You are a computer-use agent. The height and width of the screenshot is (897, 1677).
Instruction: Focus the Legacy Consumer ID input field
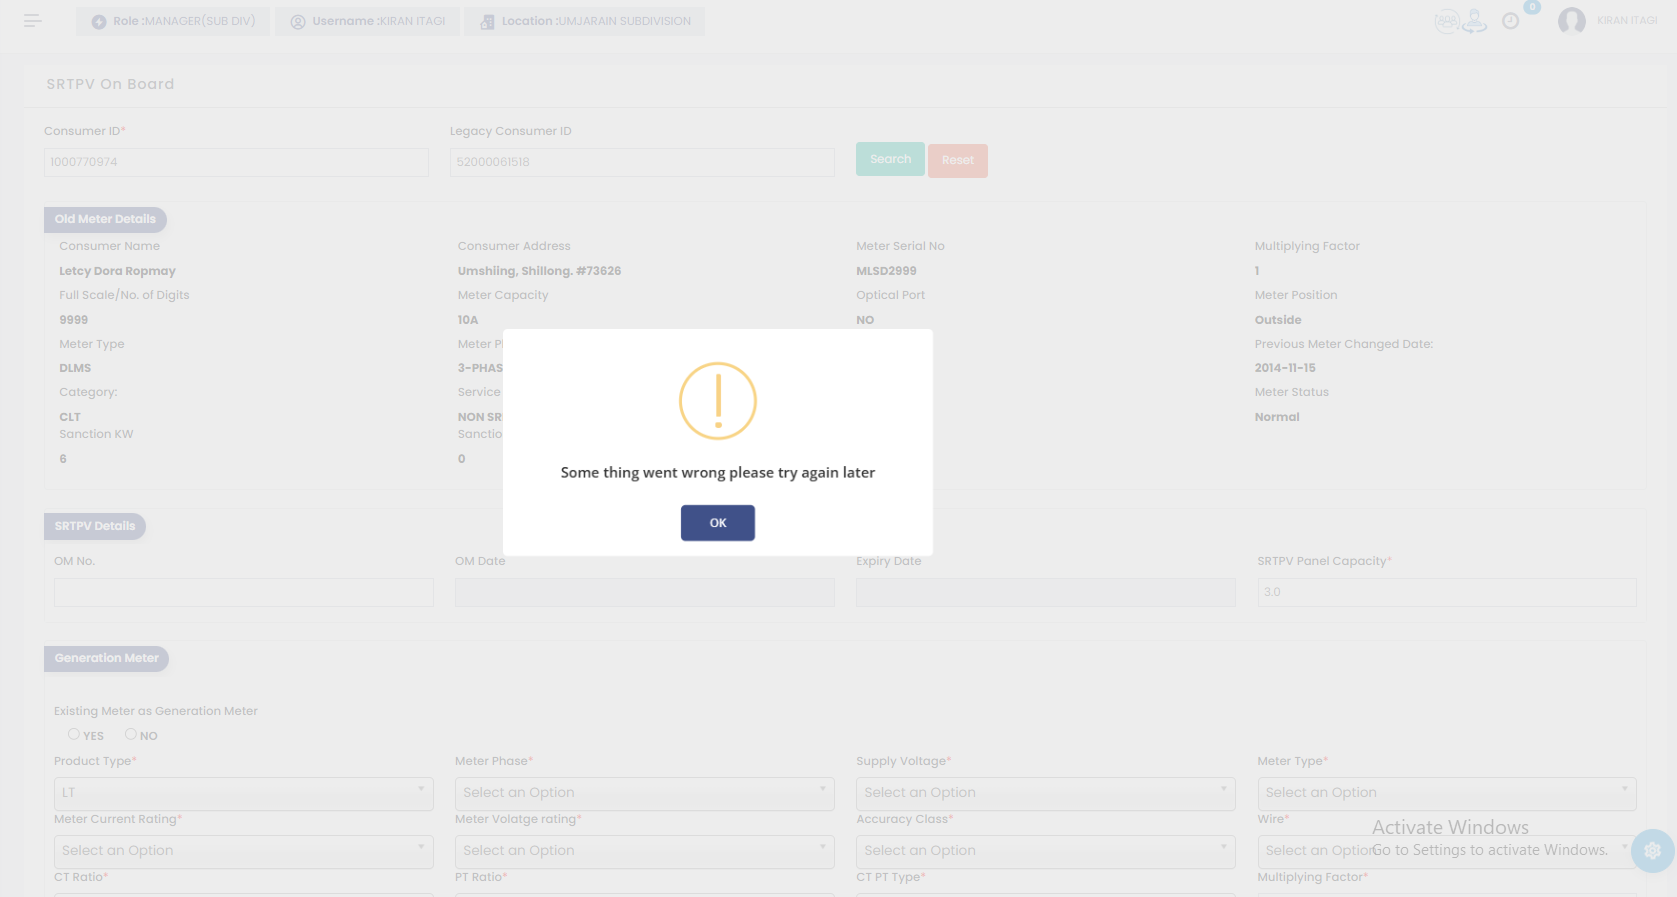642,162
